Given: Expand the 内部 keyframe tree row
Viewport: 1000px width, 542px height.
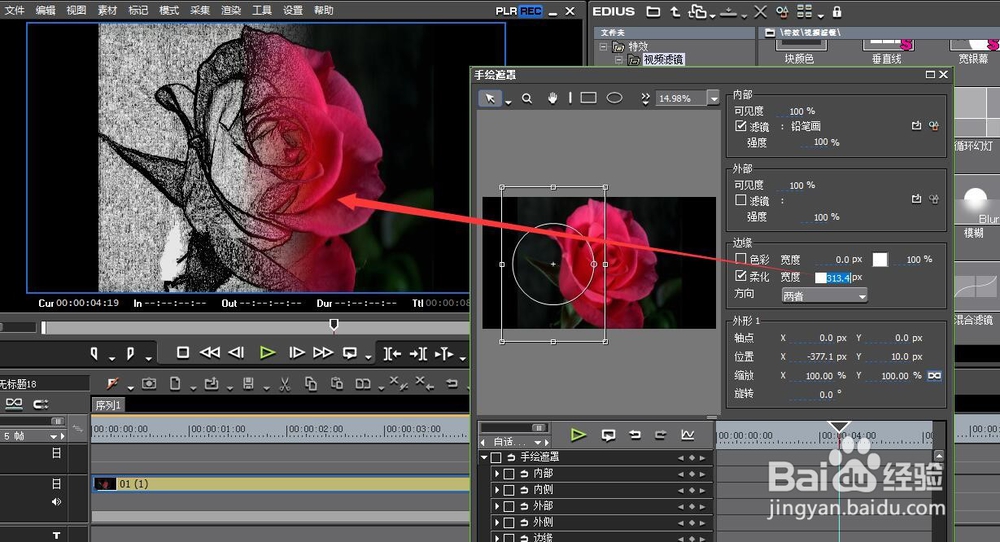Looking at the screenshot, I should tap(497, 474).
